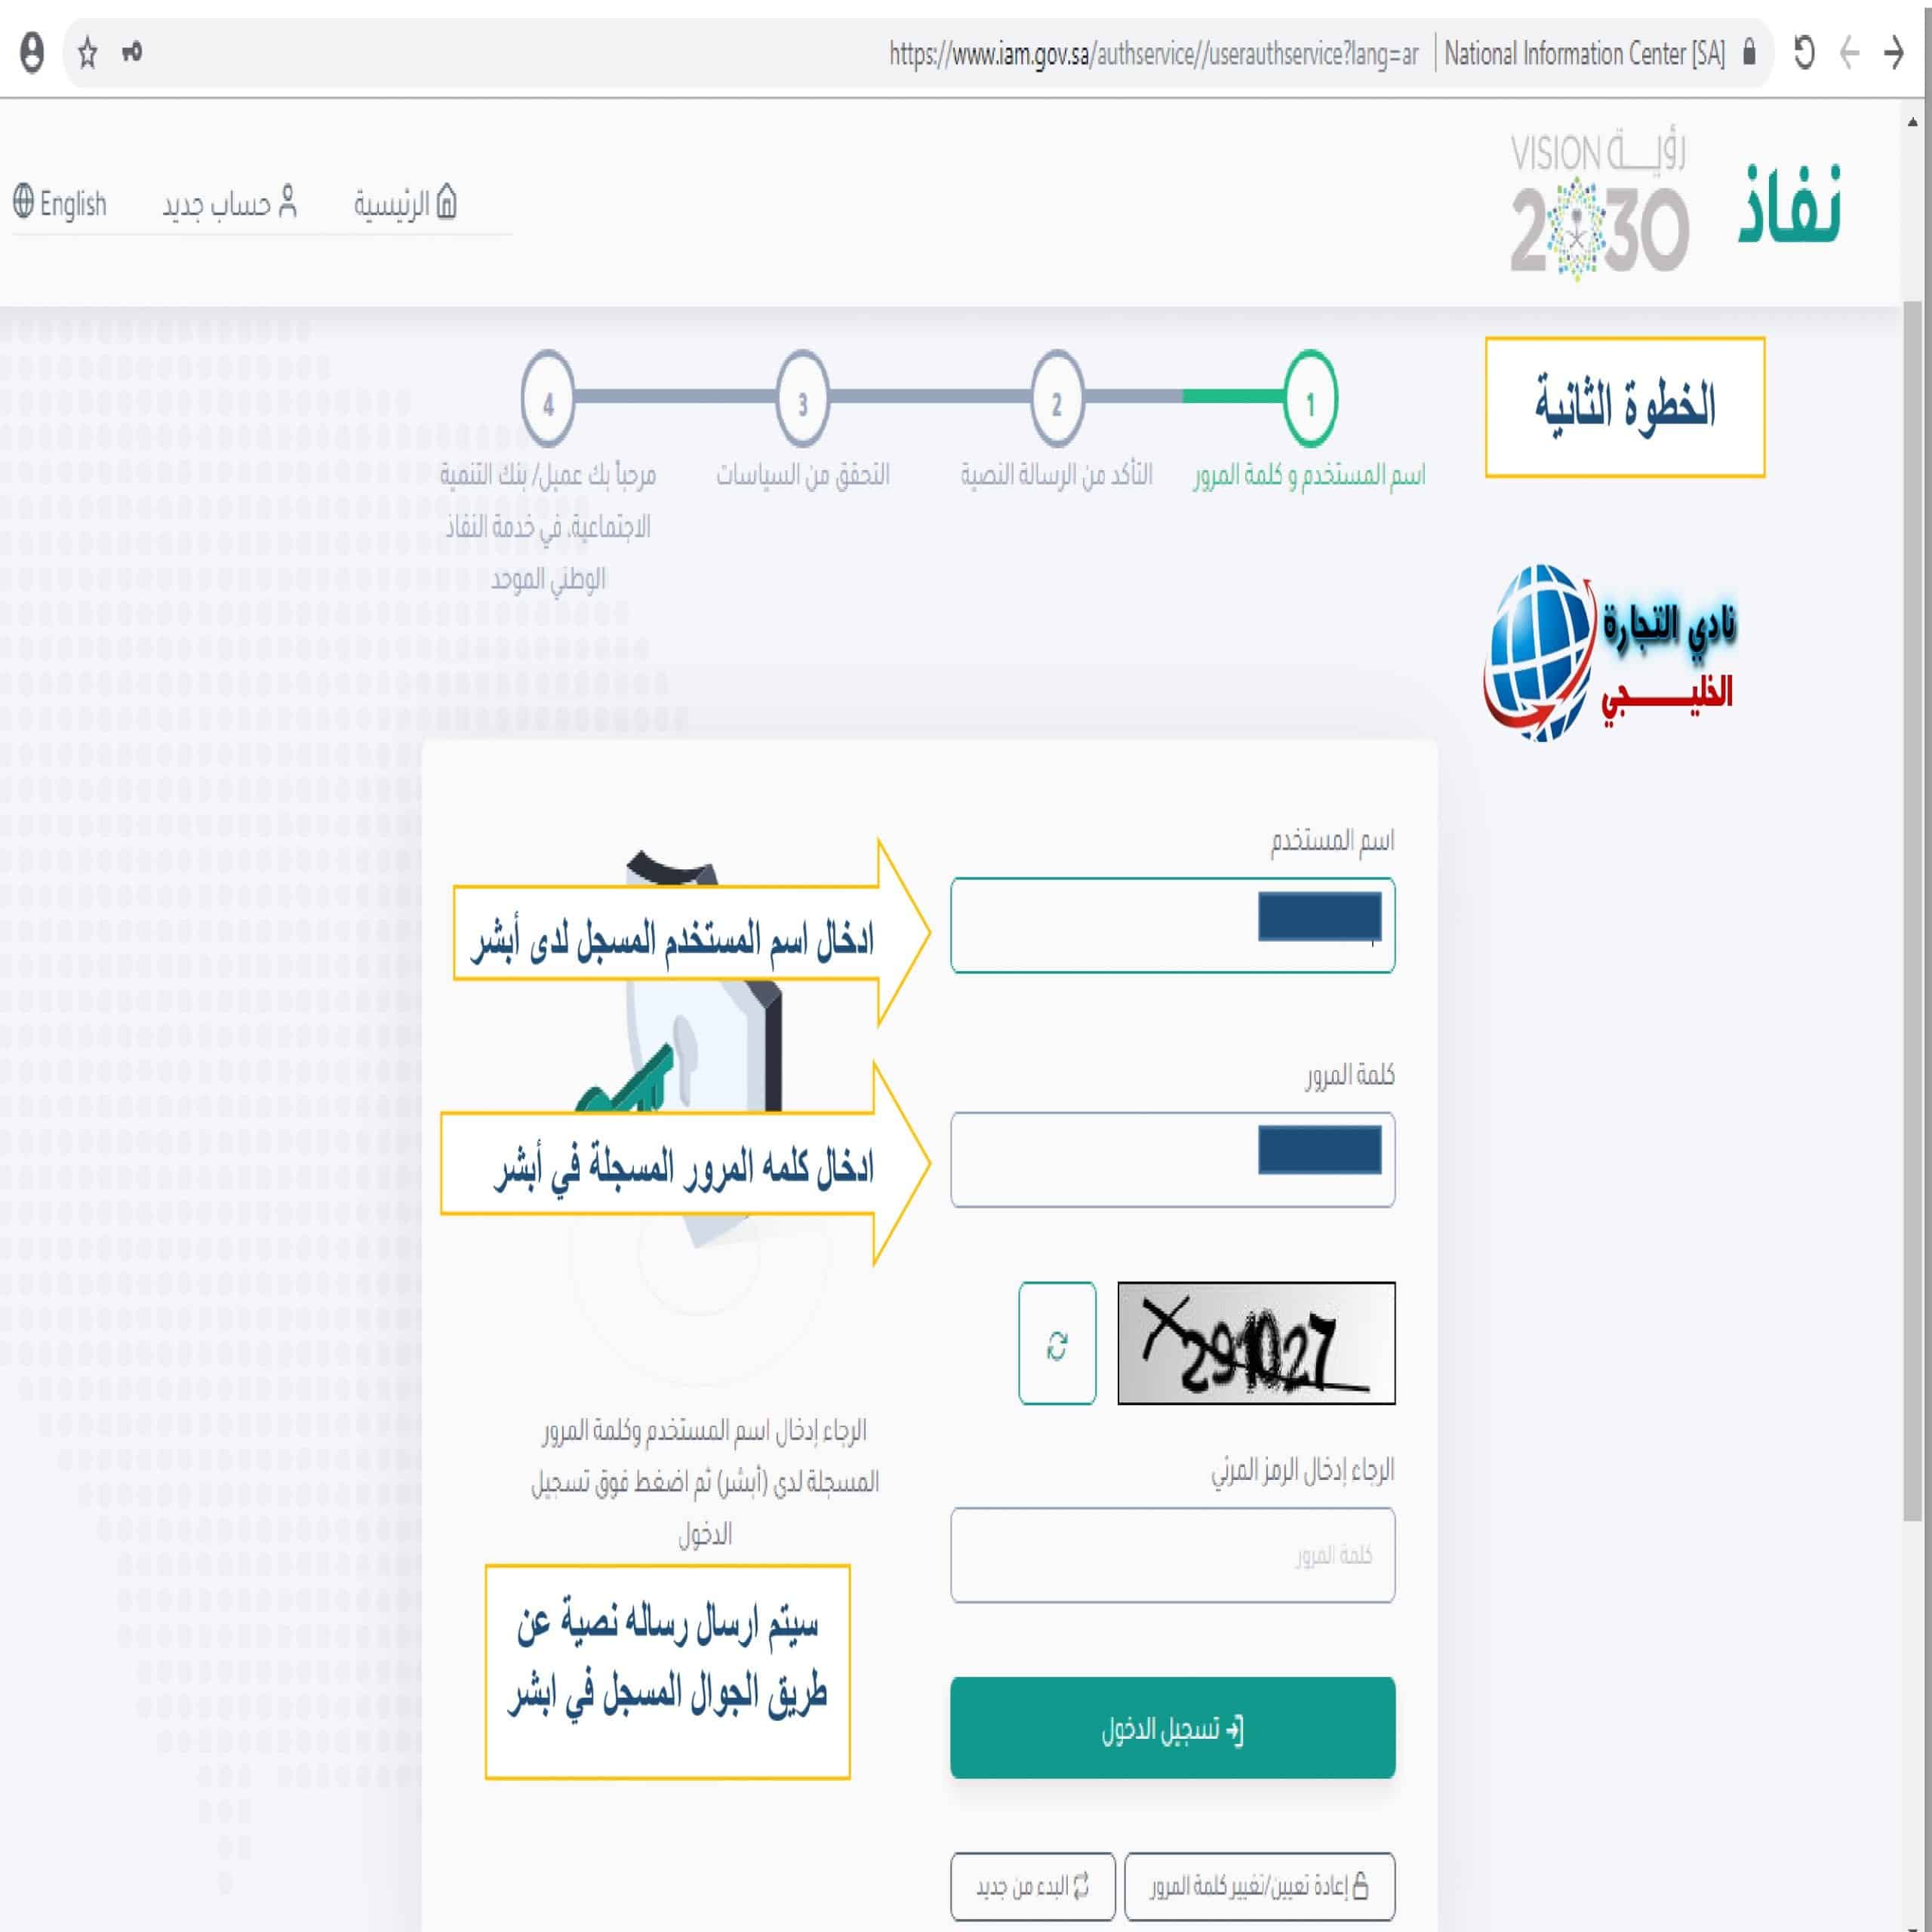Image resolution: width=1932 pixels, height=1932 pixels.
Task: Click the الرجاء إدخال الرمز المرئي label
Action: point(1302,1470)
